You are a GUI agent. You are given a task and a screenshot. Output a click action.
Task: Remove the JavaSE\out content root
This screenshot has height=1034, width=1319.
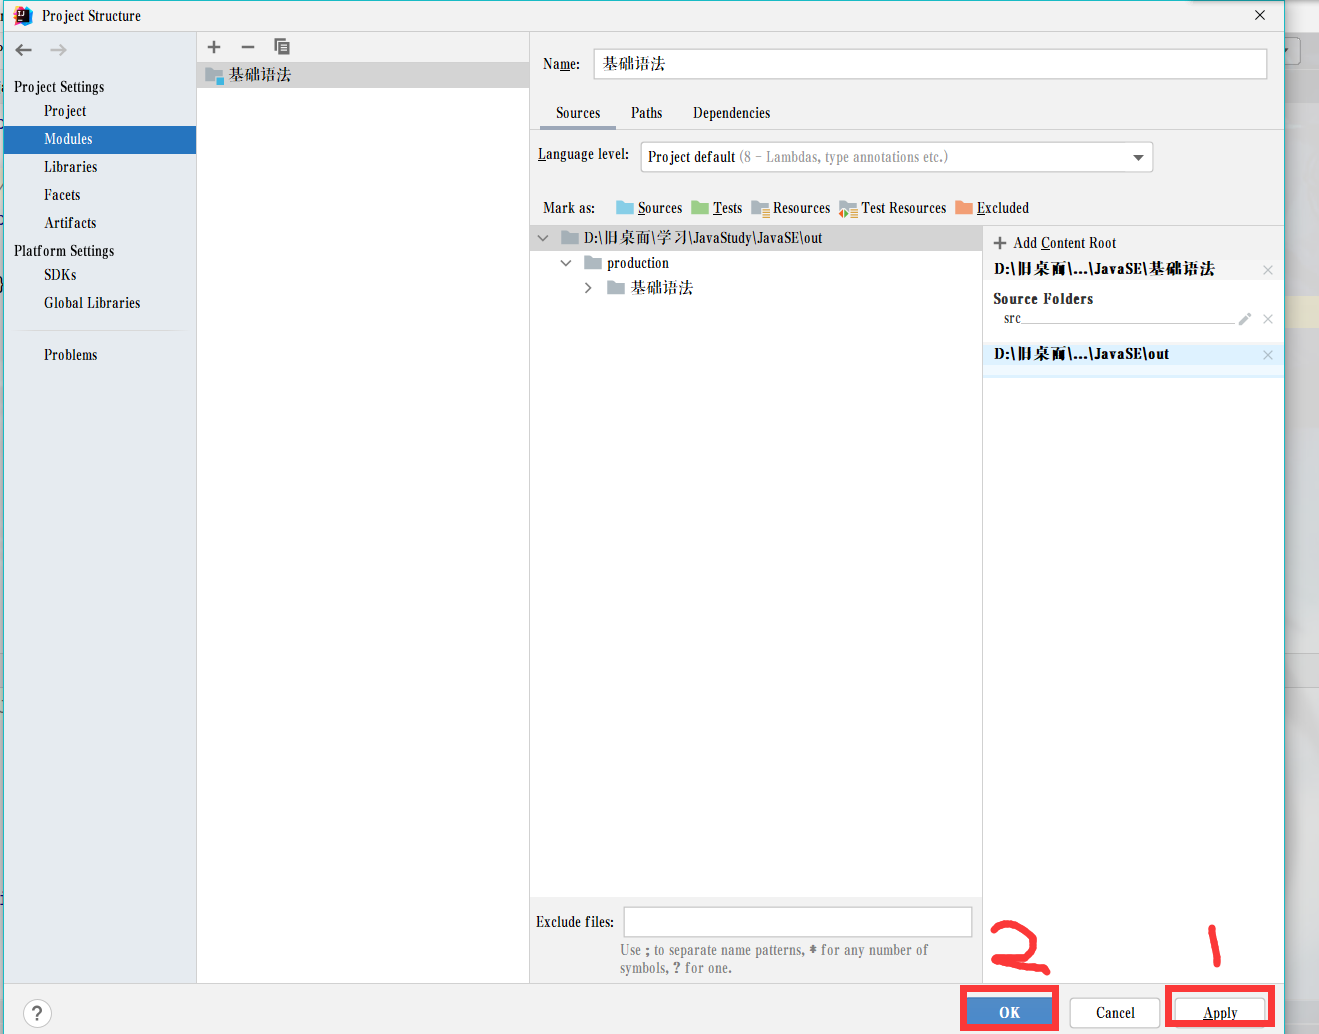coord(1268,355)
